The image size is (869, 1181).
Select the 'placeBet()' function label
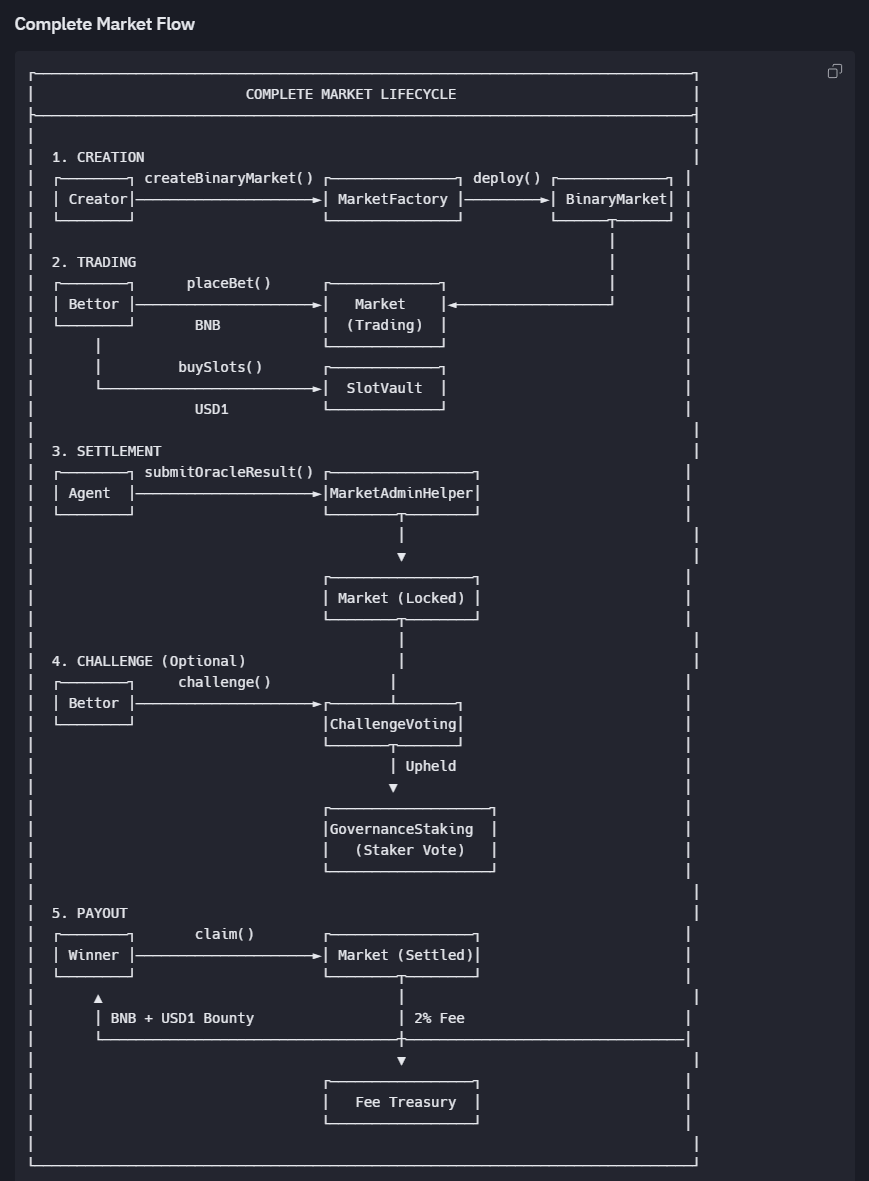229,283
